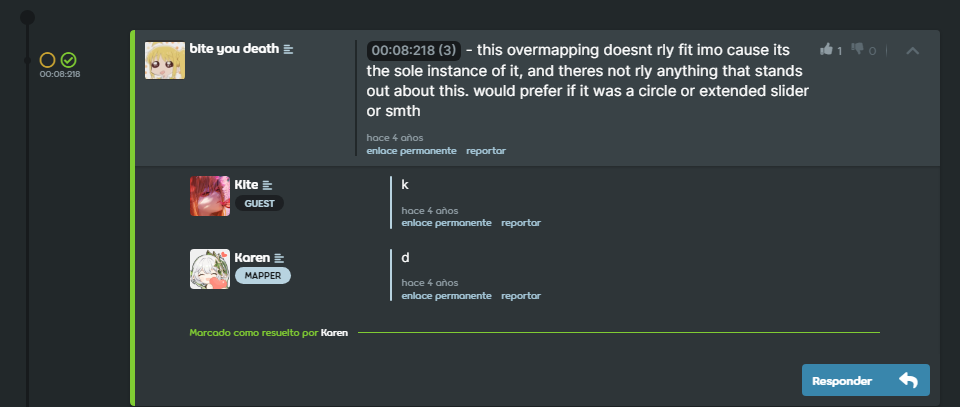Report the bite you death post
The height and width of the screenshot is (407, 960).
(x=486, y=151)
